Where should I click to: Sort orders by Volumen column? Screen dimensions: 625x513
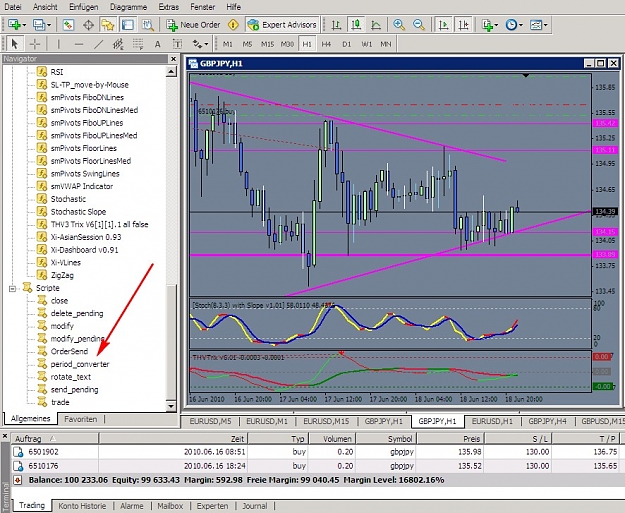click(332, 438)
